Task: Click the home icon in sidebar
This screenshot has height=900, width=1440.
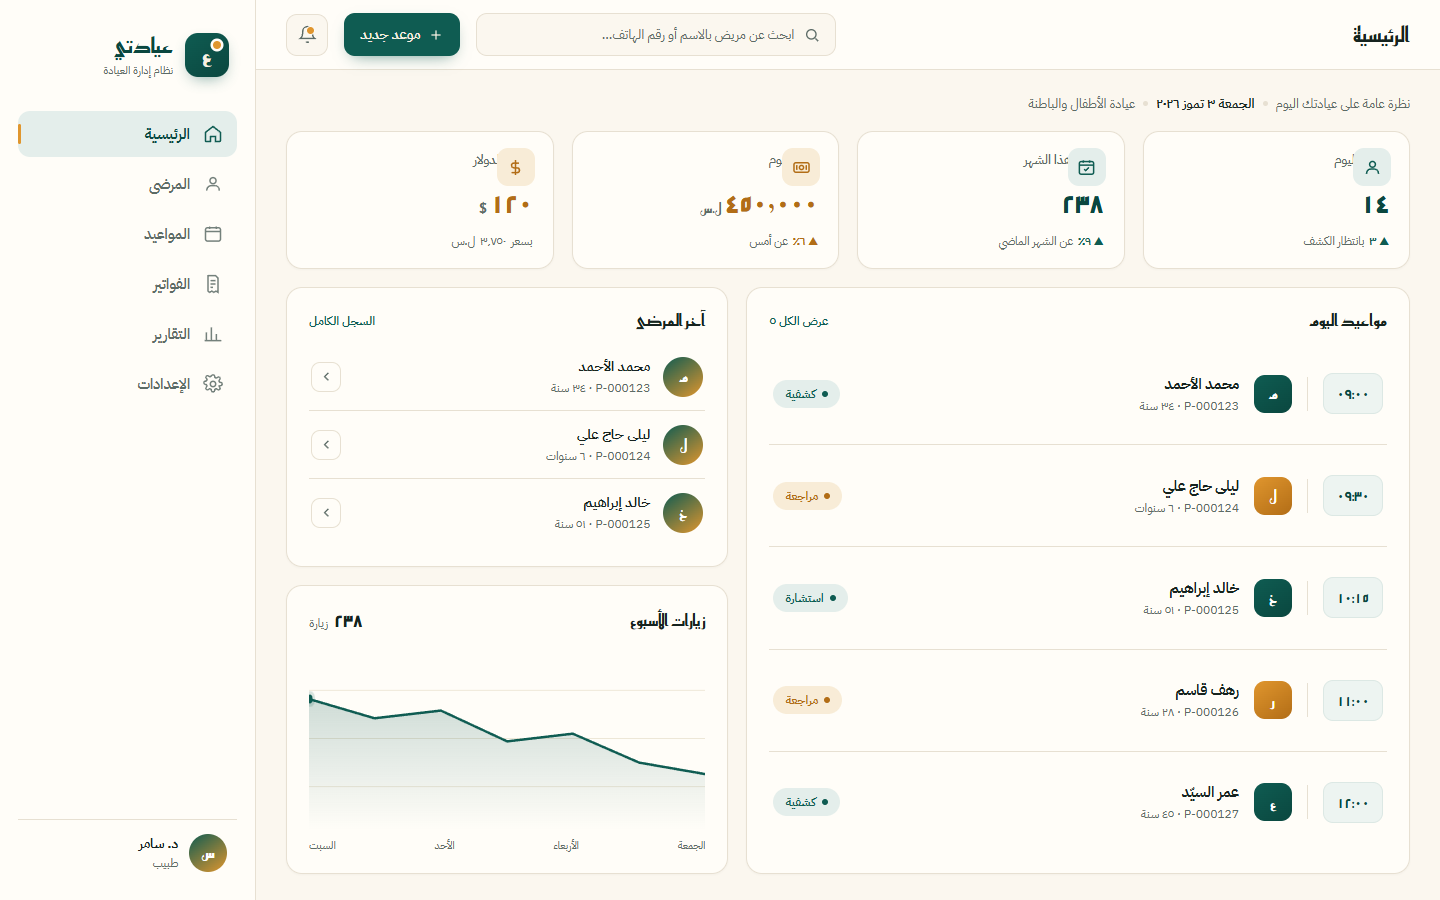Action: pos(213,134)
